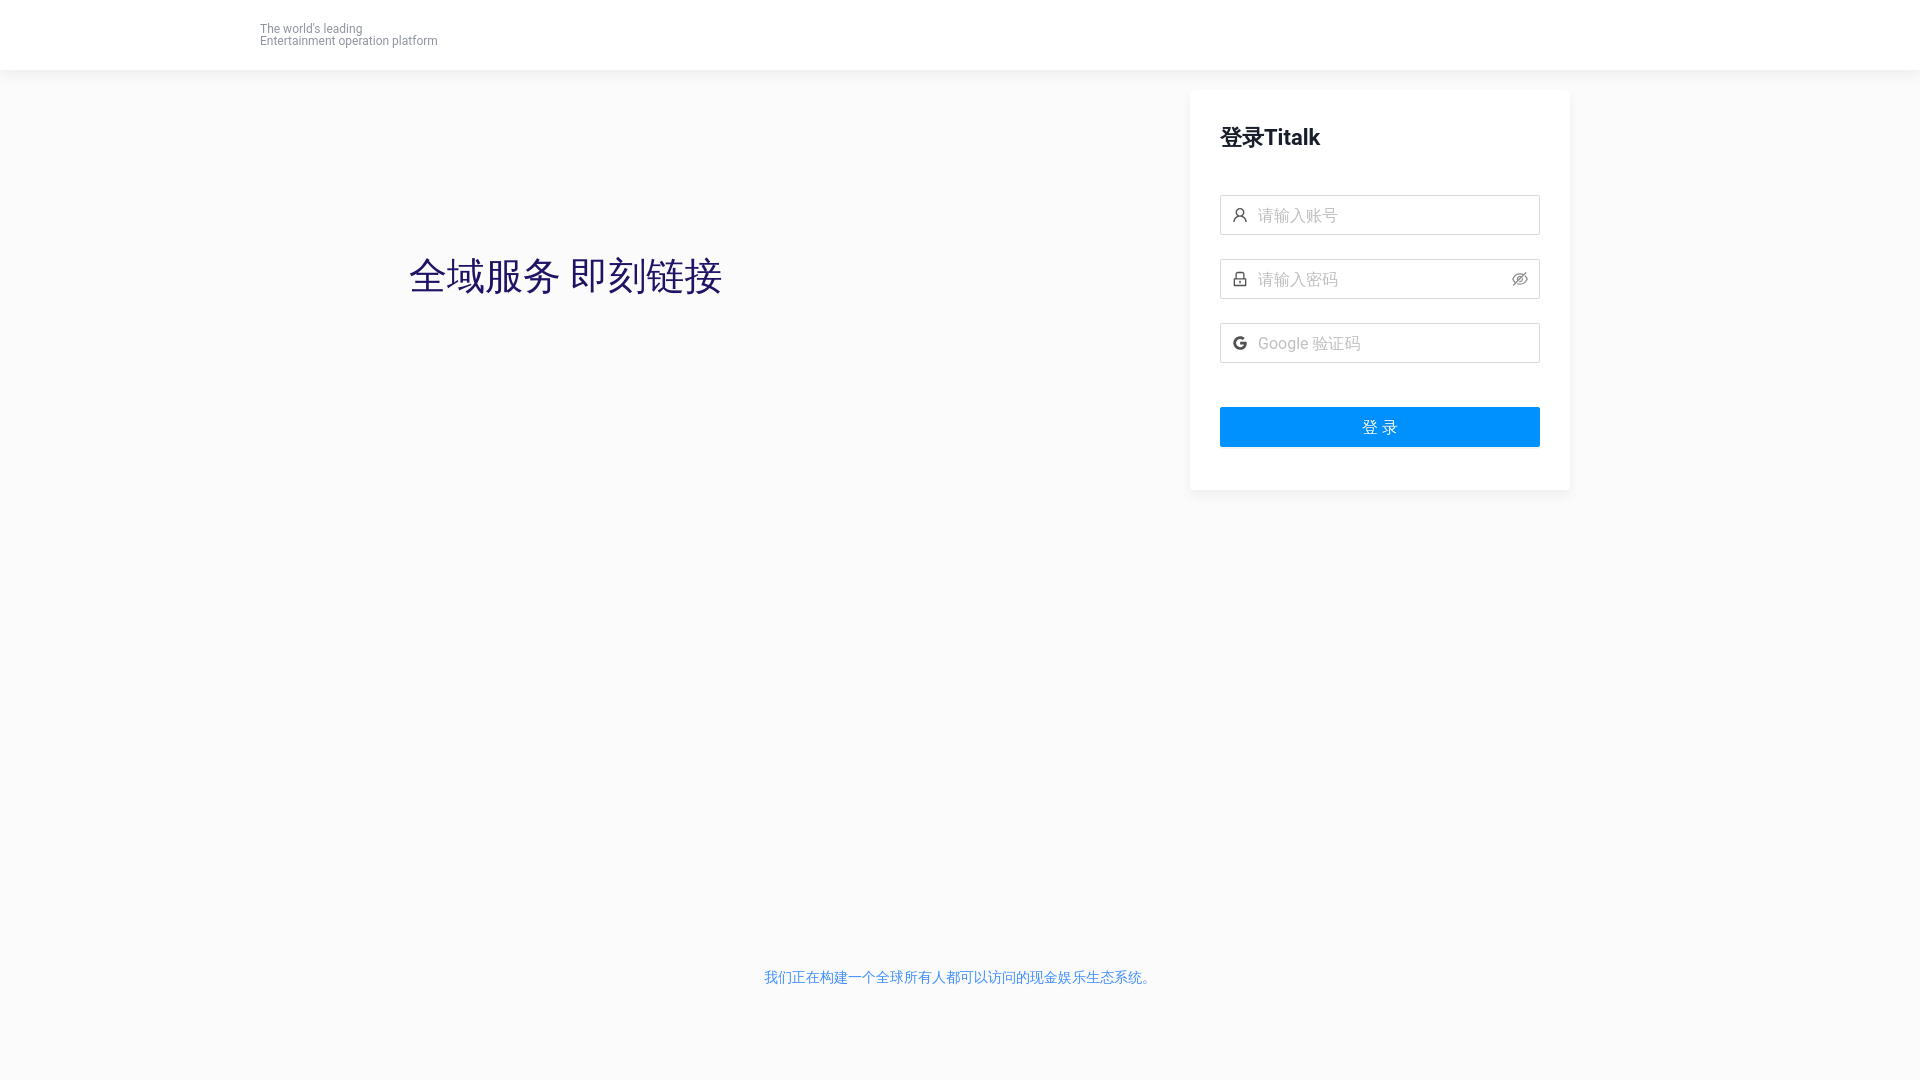Click the 全域服务 即刻链接 slogan
The image size is (1920, 1080).
(565, 276)
